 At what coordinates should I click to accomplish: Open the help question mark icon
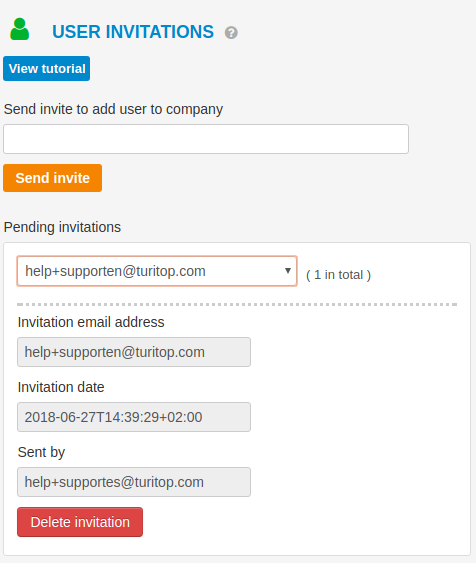pos(231,33)
